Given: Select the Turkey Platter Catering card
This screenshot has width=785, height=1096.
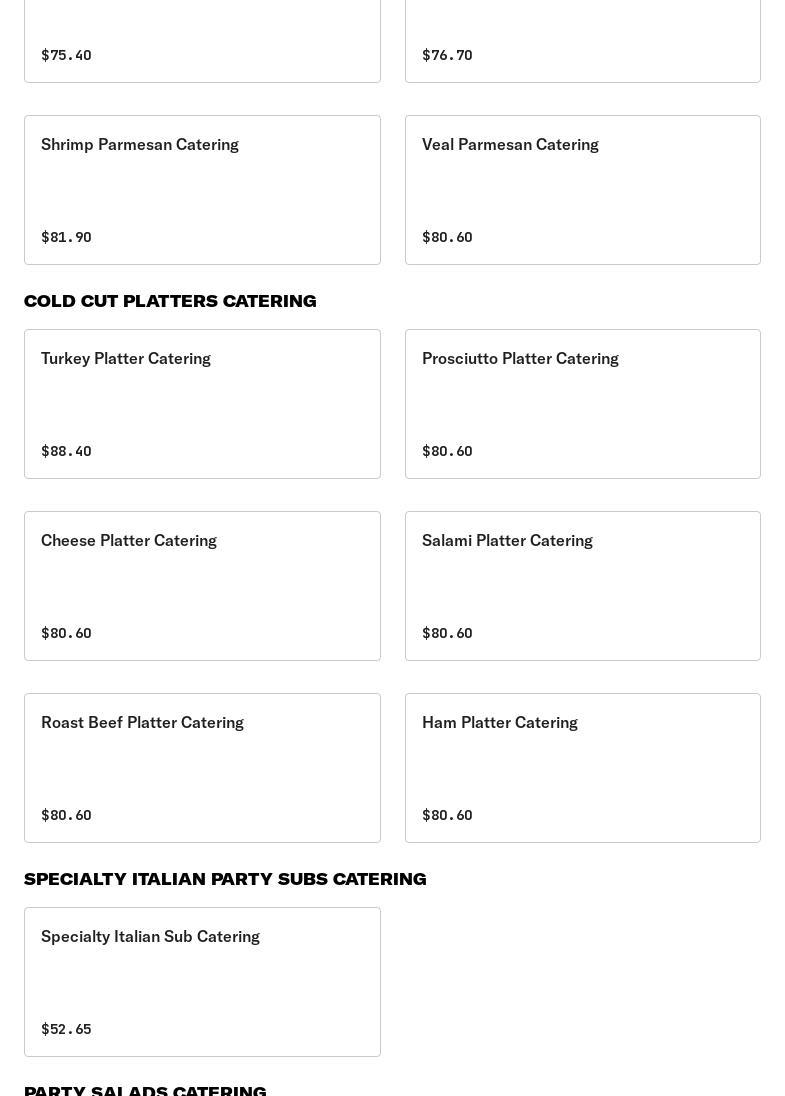Looking at the screenshot, I should pyautogui.click(x=202, y=404).
